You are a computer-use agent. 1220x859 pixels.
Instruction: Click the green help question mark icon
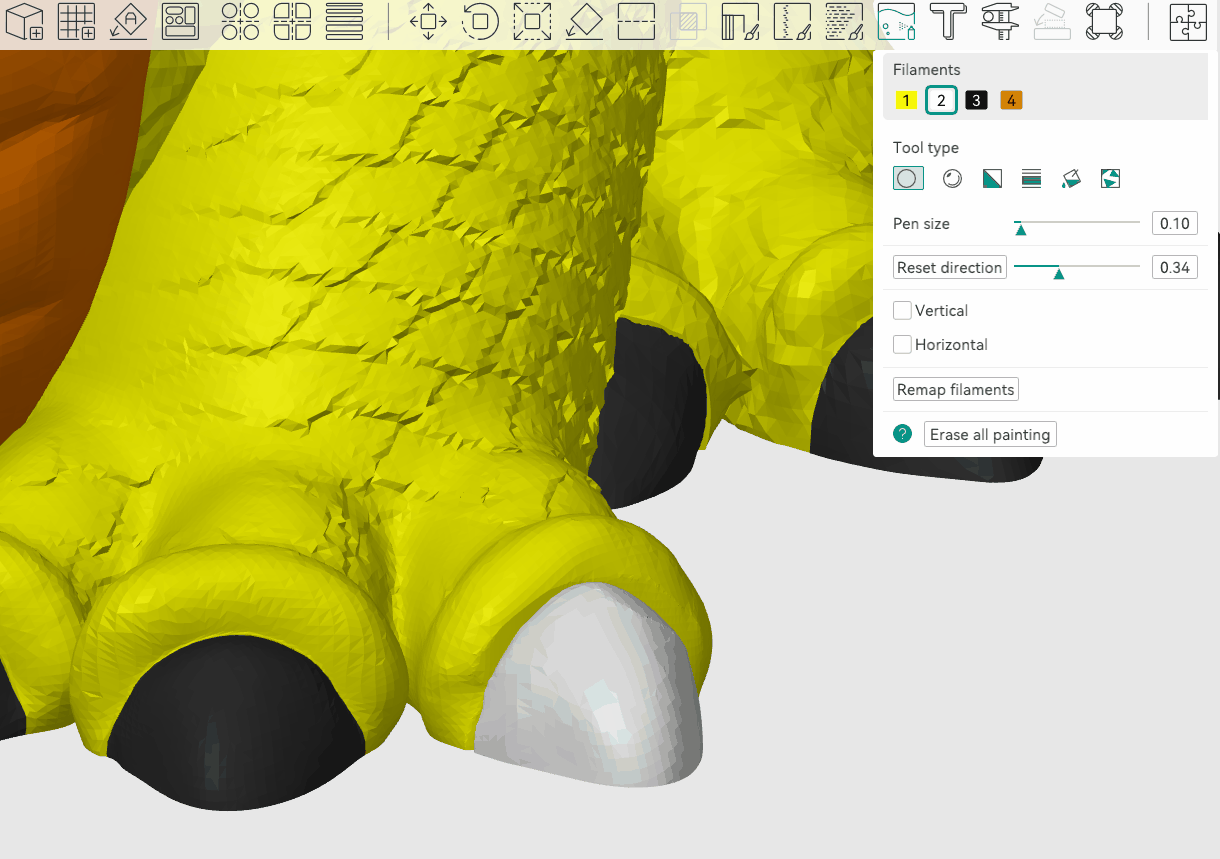click(x=903, y=434)
